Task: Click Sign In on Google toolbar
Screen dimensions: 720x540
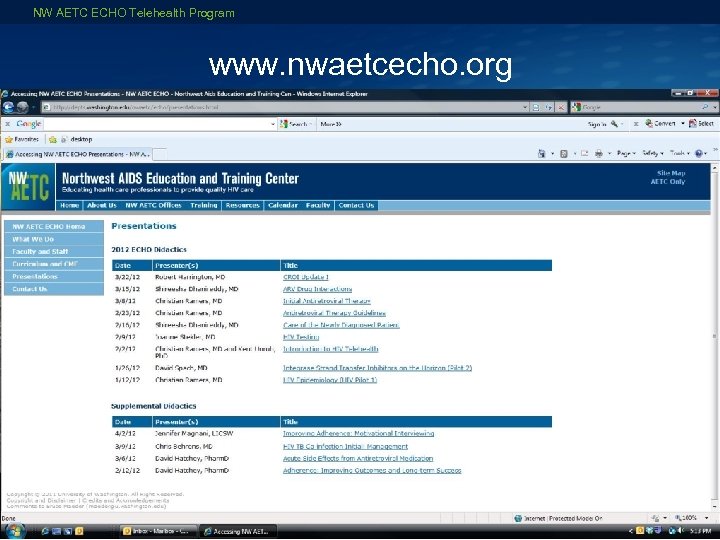Action: click(597, 124)
